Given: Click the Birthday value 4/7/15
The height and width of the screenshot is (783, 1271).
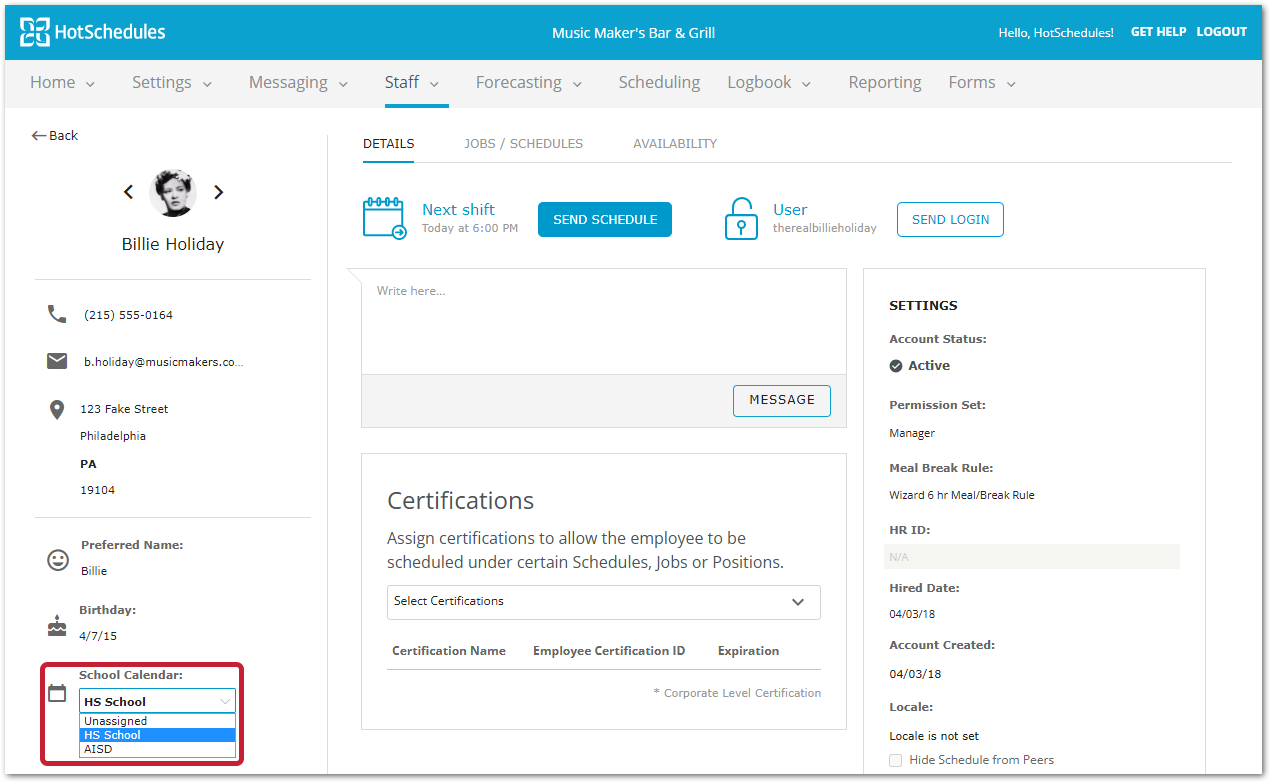Looking at the screenshot, I should 98,636.
